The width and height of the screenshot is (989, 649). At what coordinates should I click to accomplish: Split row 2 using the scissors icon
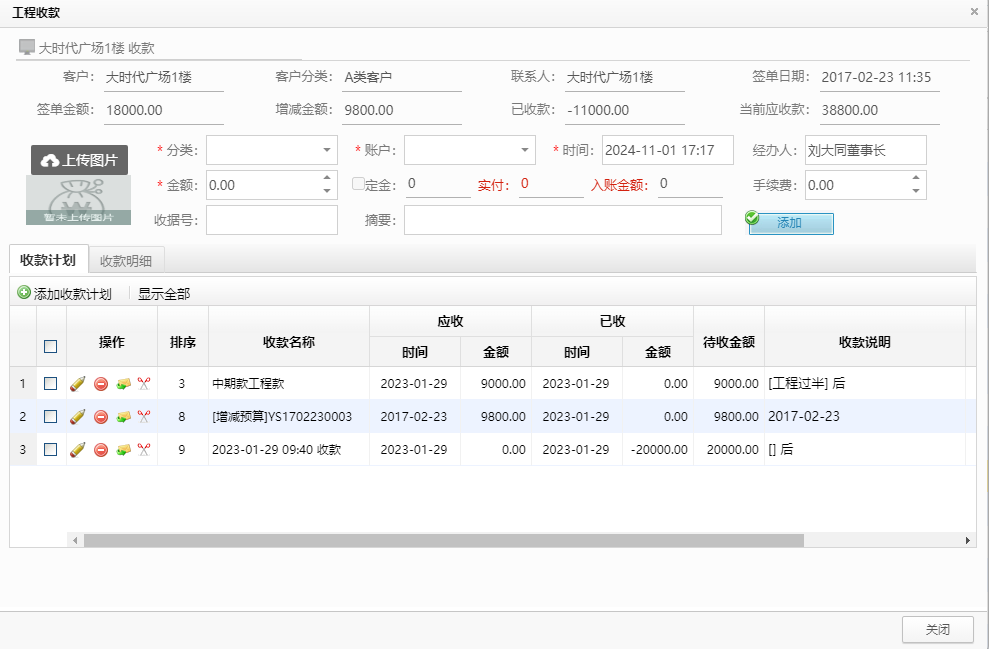coord(145,416)
